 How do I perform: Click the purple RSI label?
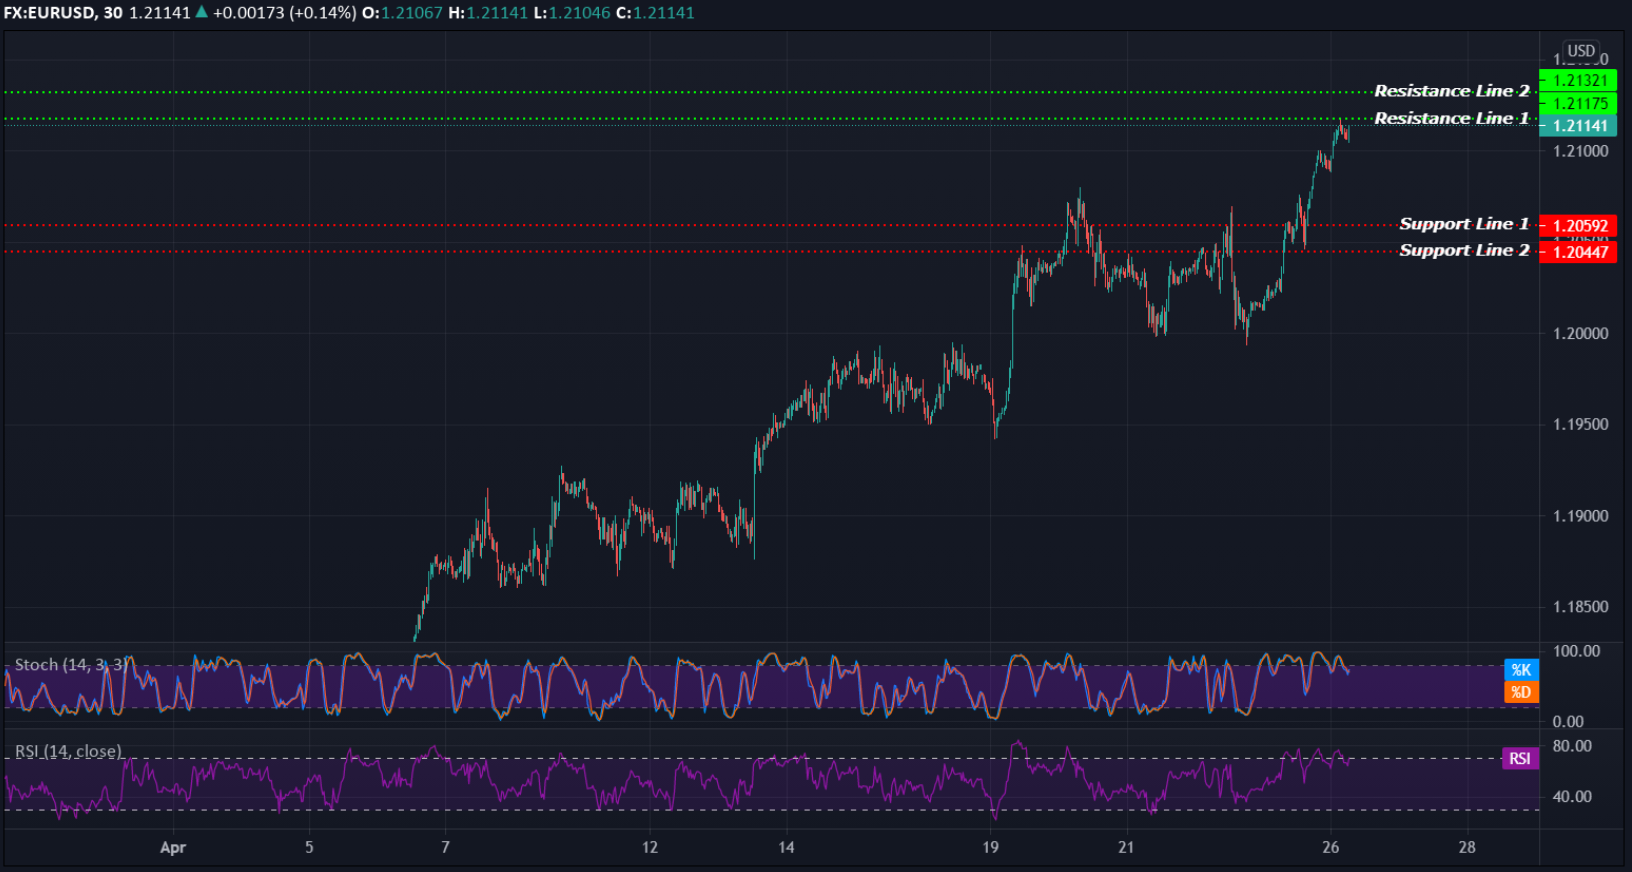pos(1520,758)
